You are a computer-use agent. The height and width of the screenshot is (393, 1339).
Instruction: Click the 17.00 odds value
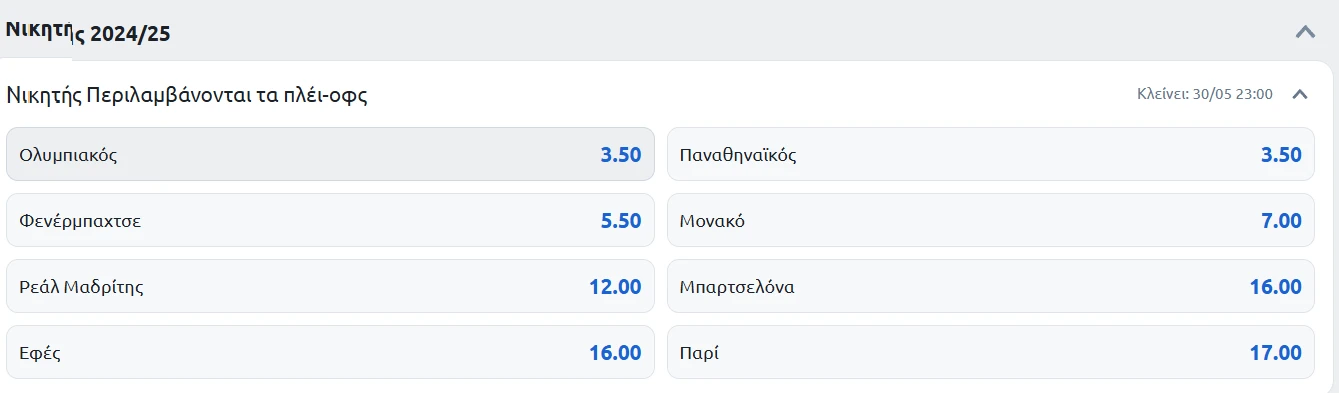[x=1275, y=353]
